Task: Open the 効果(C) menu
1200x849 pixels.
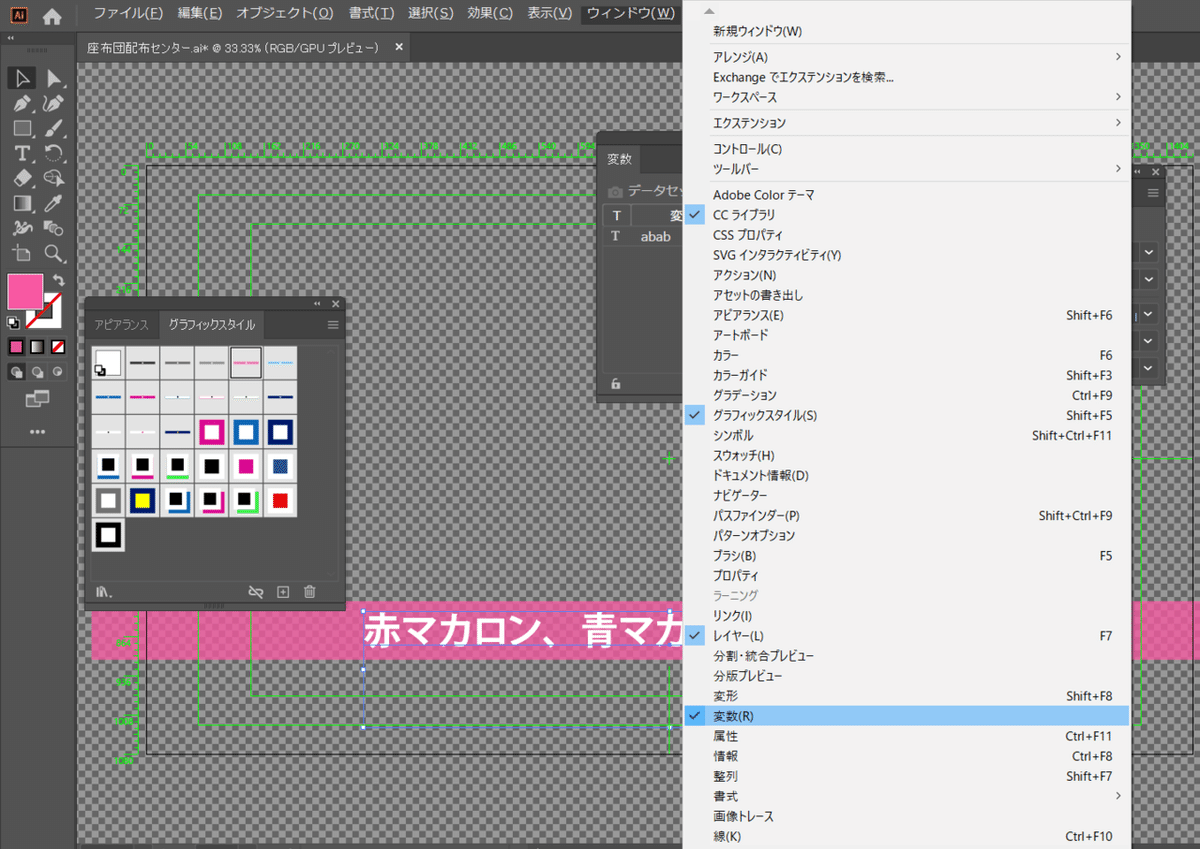Action: point(490,14)
